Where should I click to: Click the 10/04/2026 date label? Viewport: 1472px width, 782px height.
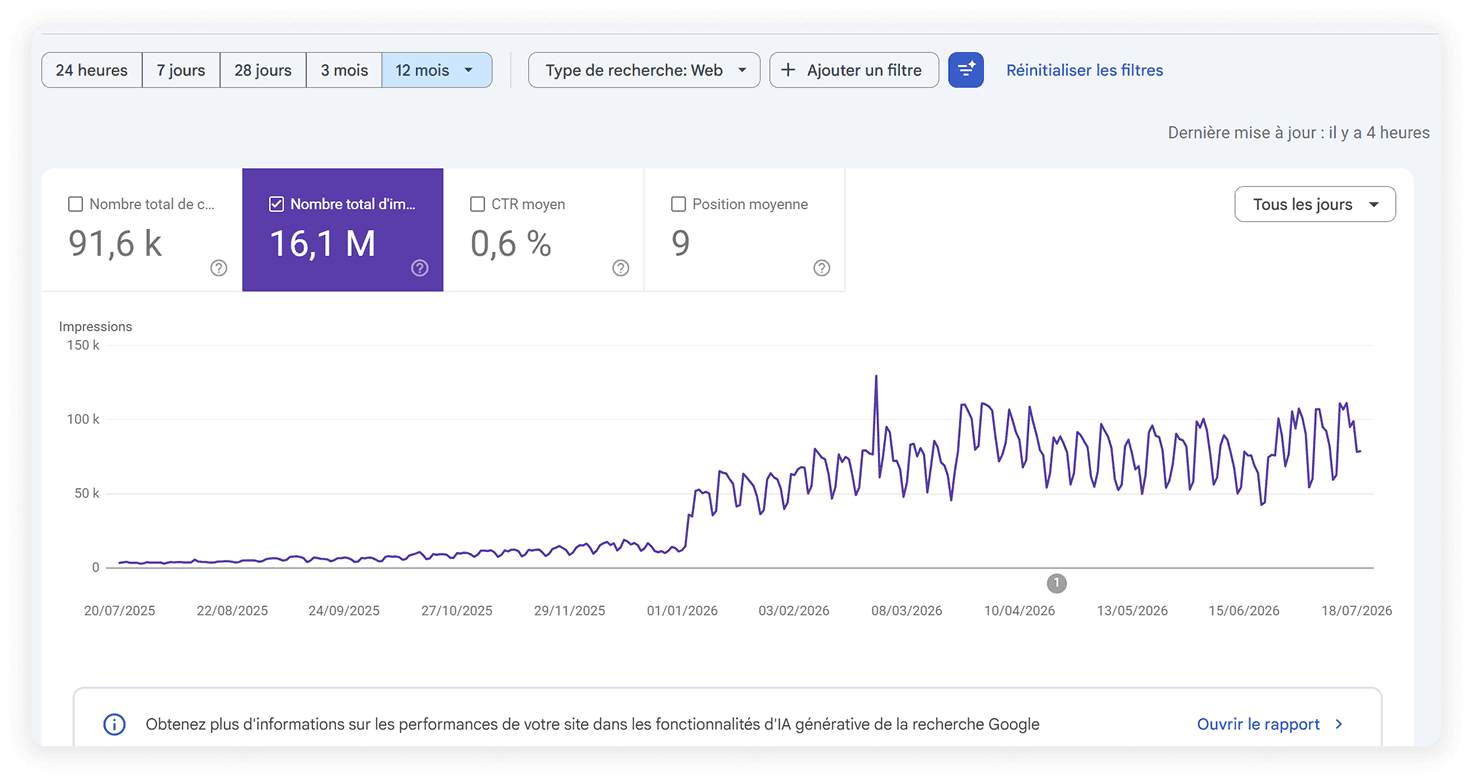click(1019, 610)
